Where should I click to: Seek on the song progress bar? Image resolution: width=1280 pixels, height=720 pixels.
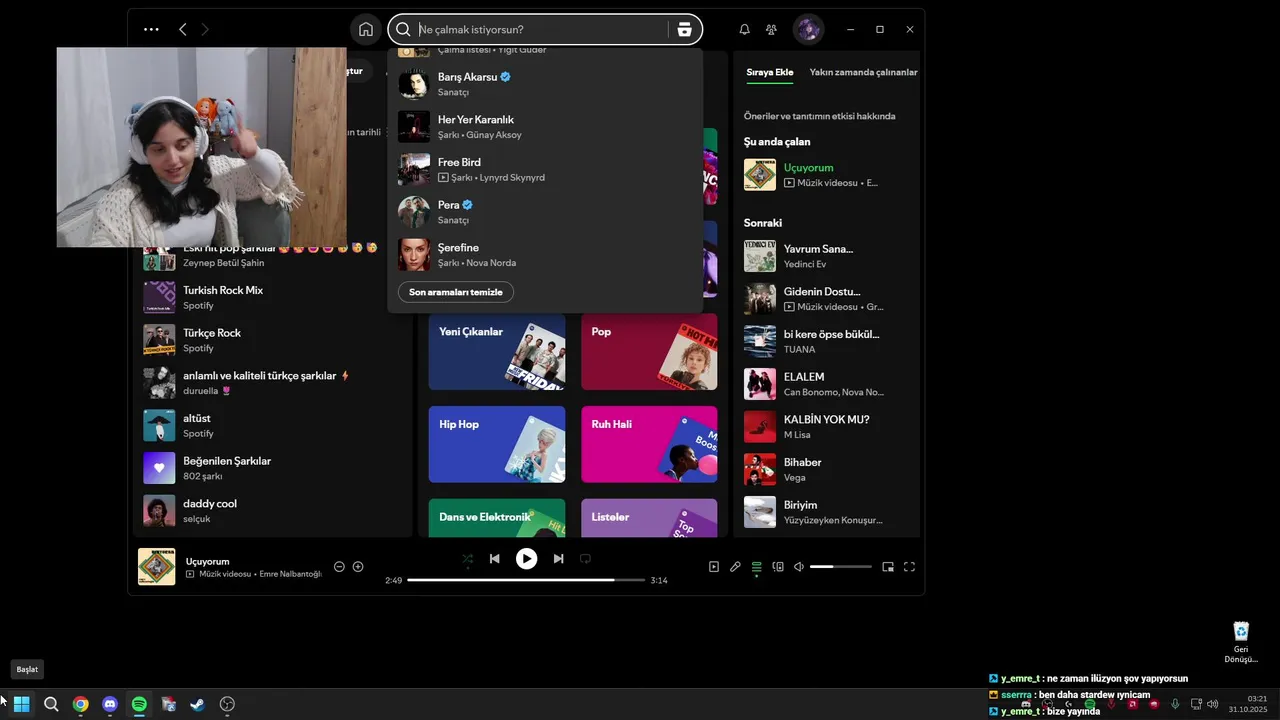pyautogui.click(x=526, y=580)
